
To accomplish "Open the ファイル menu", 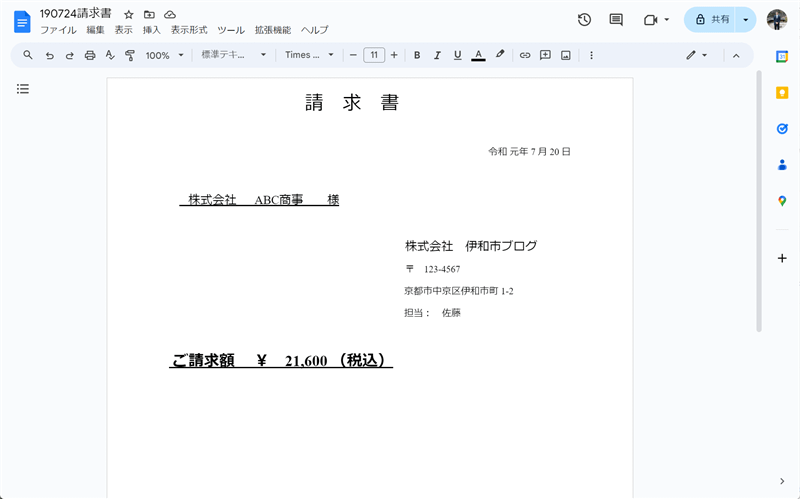I will coord(59,30).
